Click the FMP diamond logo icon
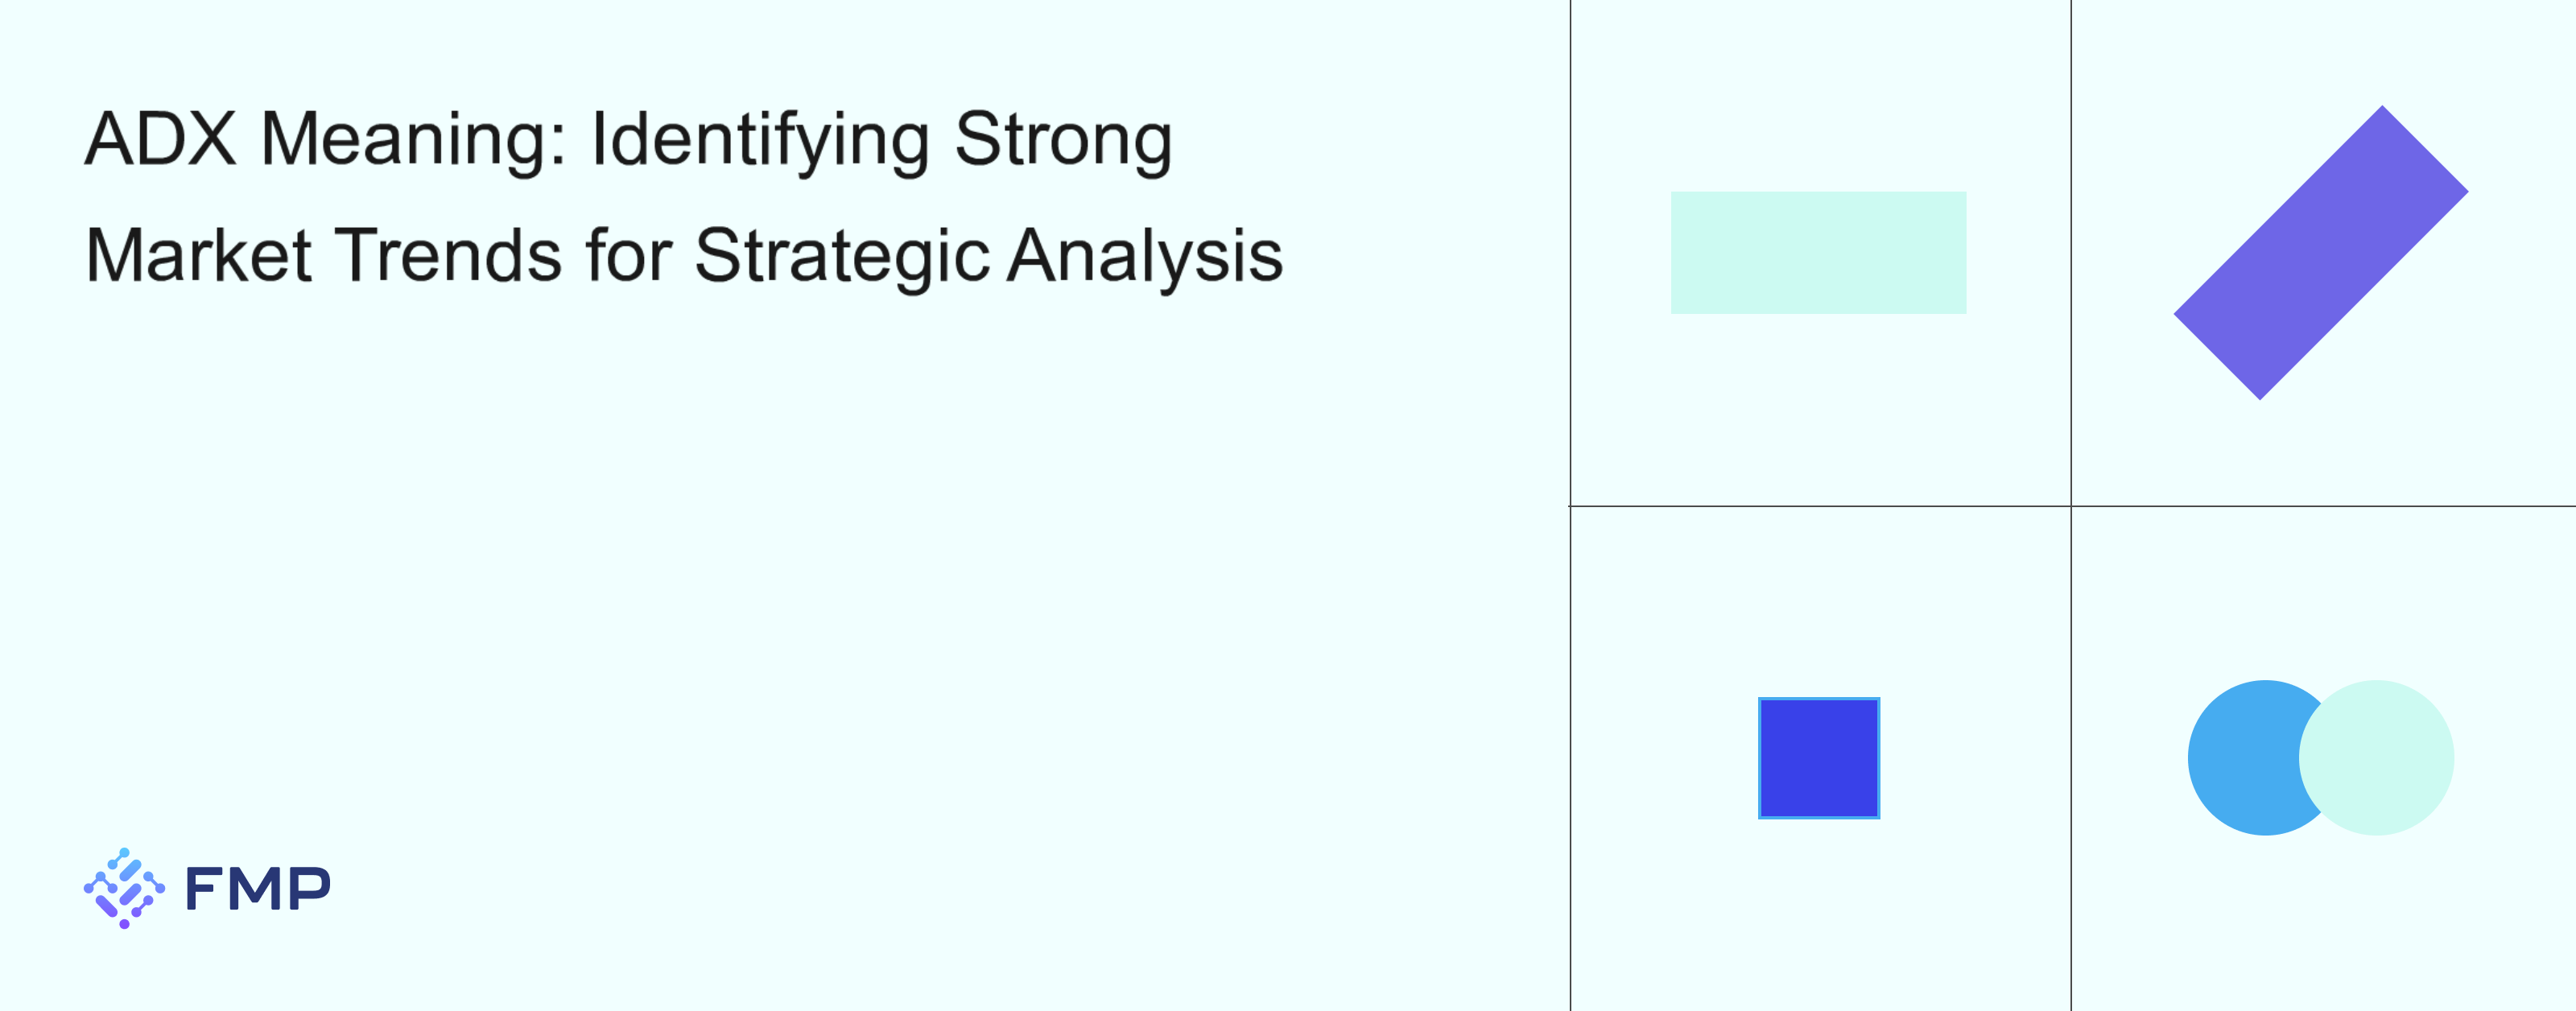The width and height of the screenshot is (2576, 1011). tap(124, 888)
